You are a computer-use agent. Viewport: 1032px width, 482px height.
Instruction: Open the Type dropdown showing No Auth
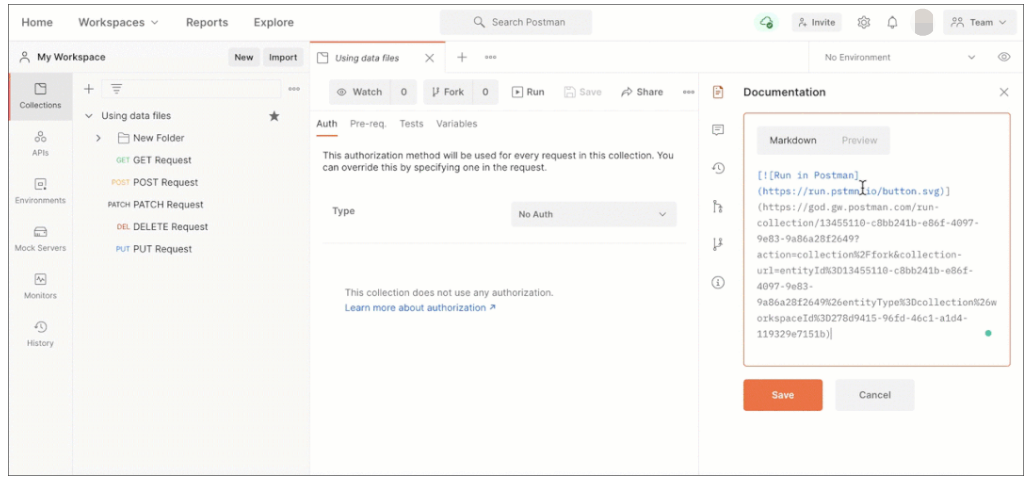593,214
